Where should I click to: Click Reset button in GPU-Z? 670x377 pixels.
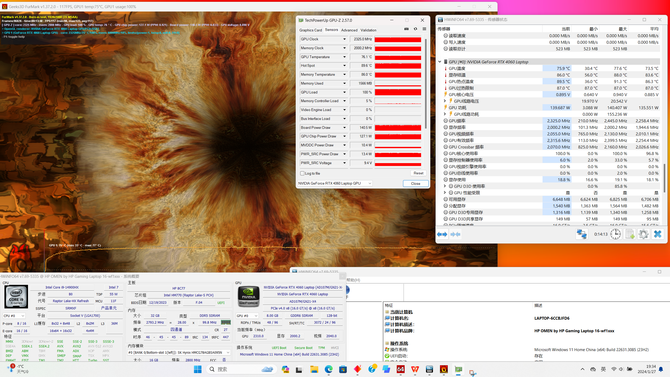pos(418,173)
